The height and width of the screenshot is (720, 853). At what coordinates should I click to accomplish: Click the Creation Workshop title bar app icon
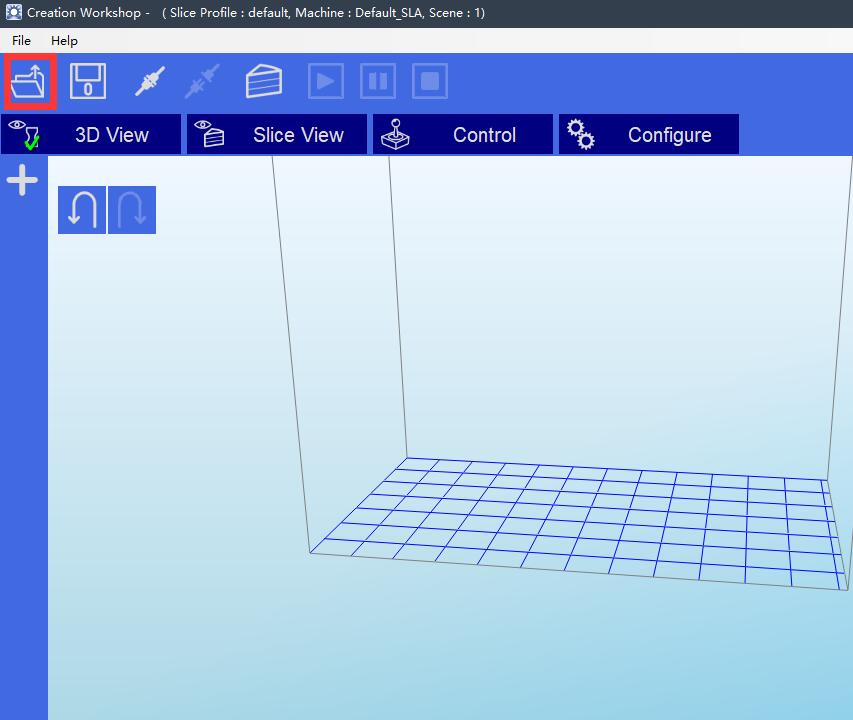point(13,13)
